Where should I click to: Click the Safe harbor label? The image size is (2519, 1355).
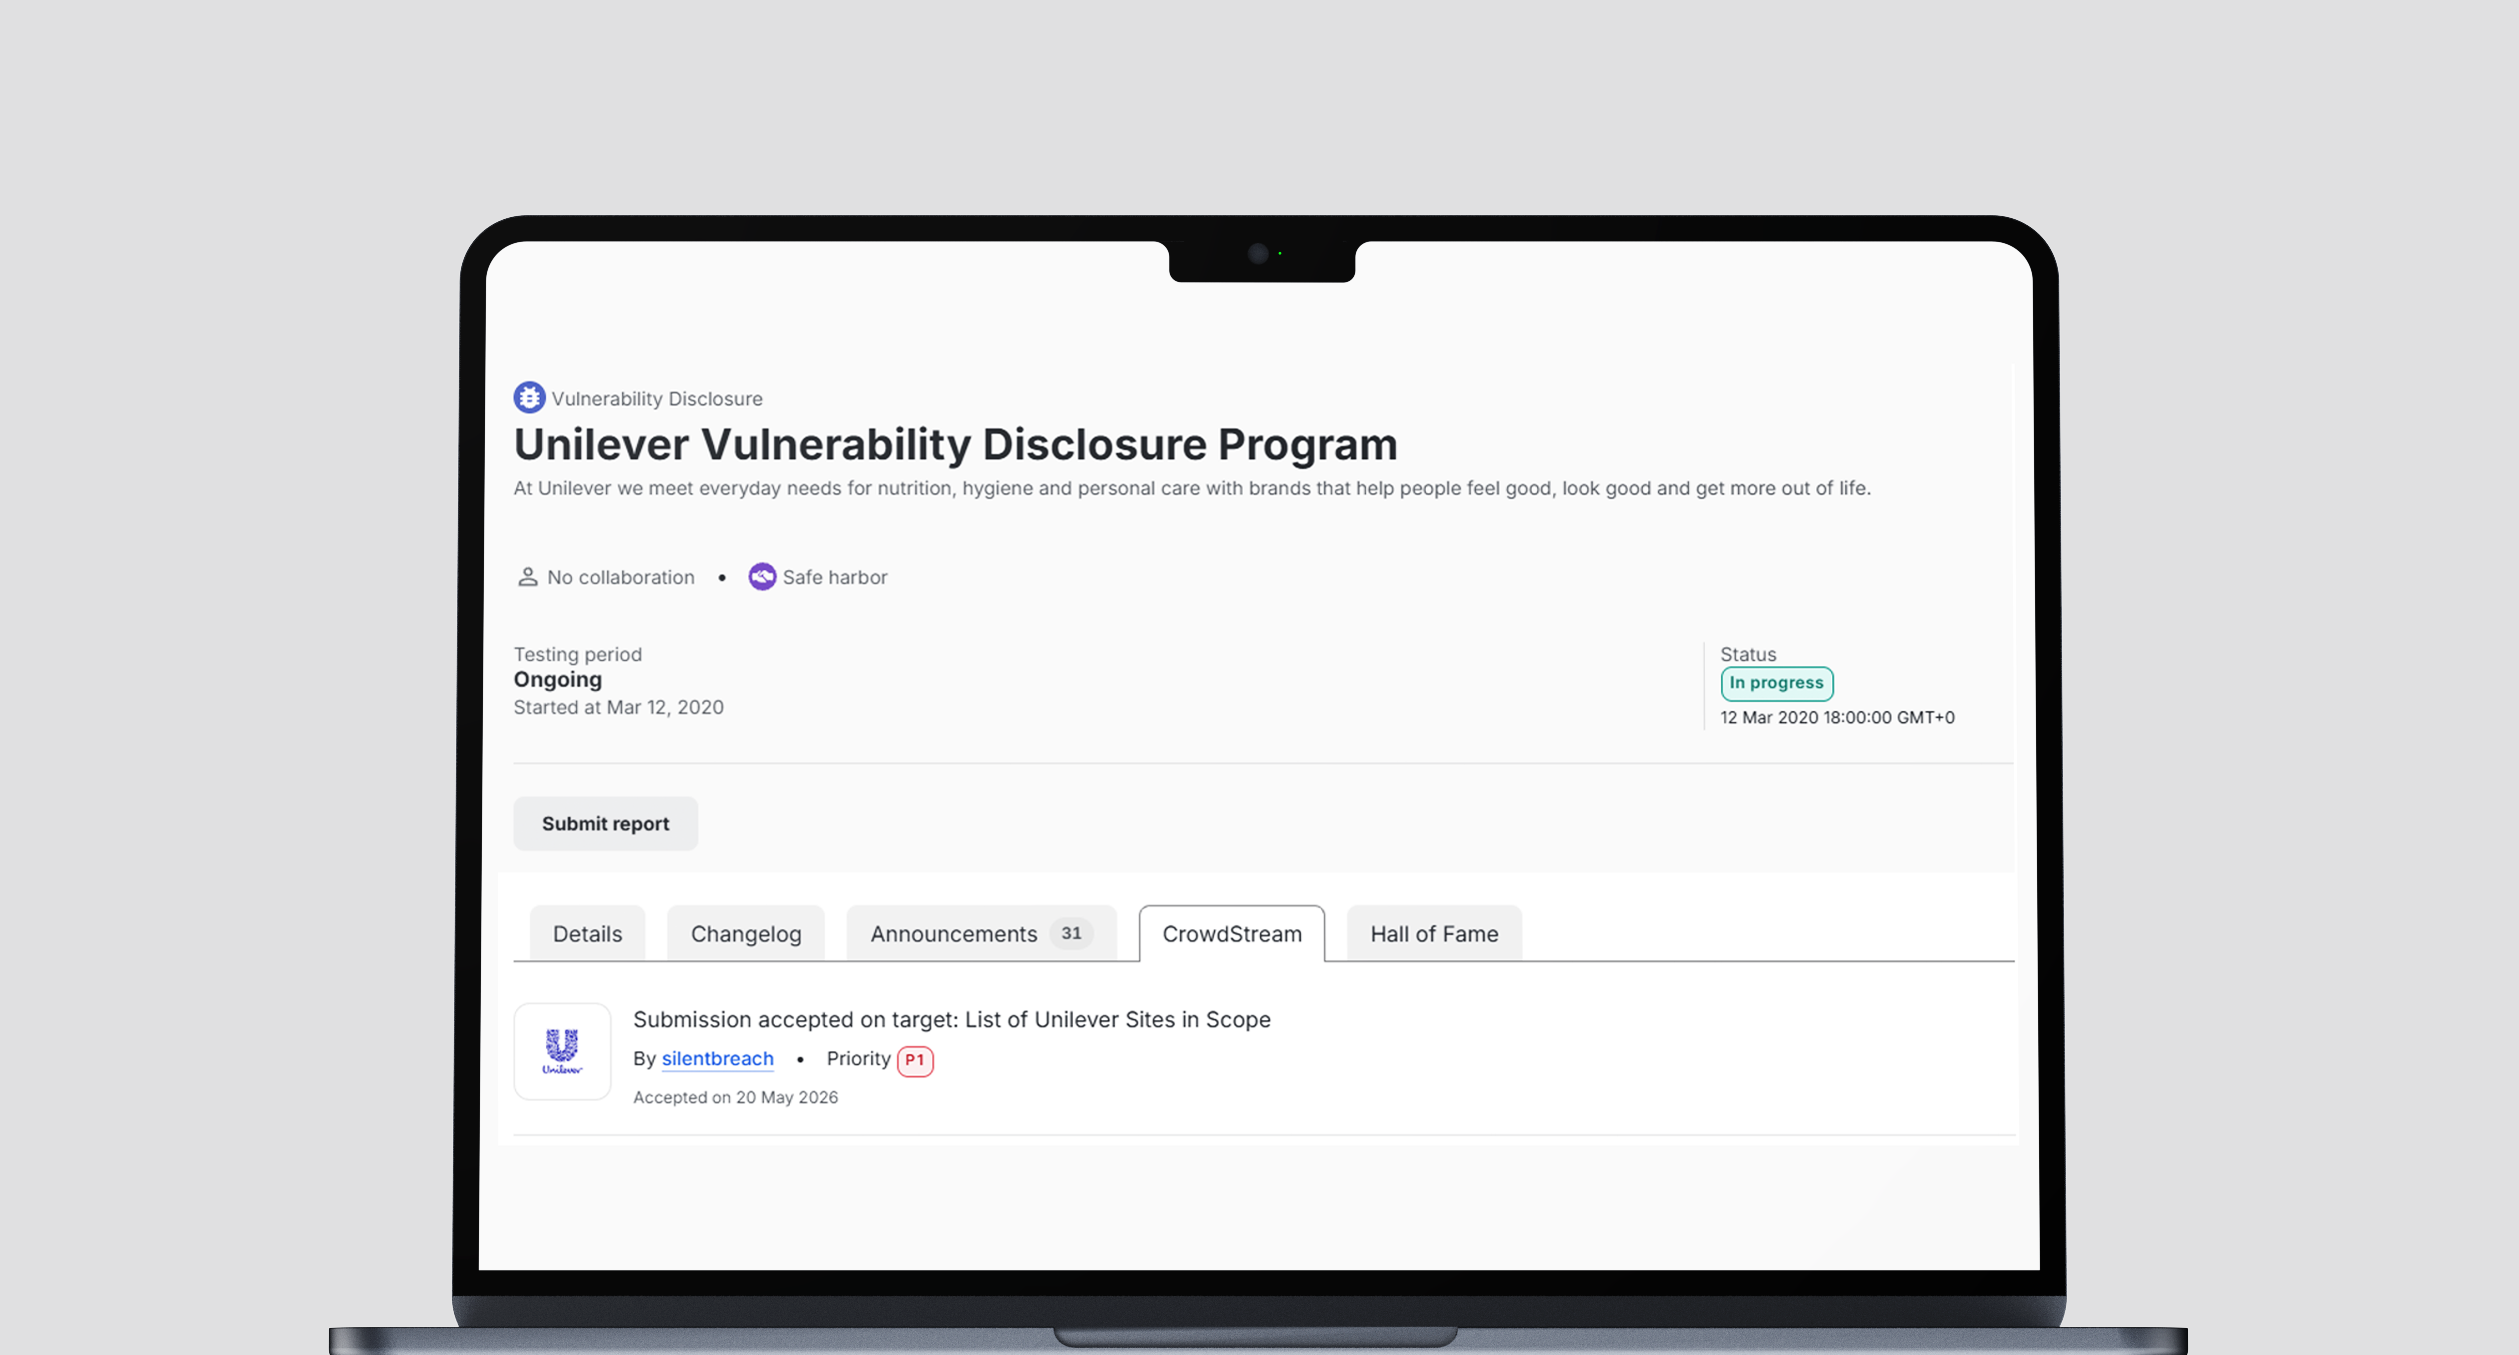click(835, 577)
